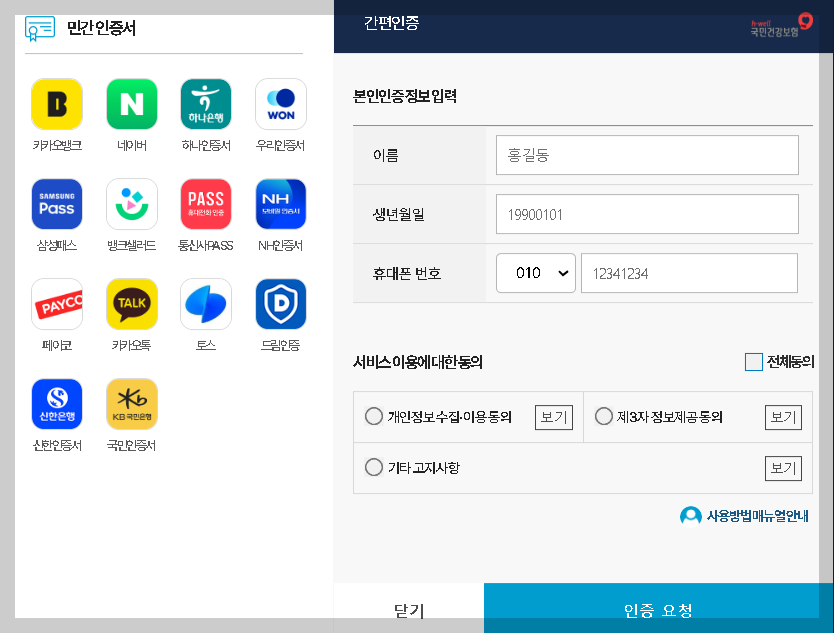Image resolution: width=834 pixels, height=633 pixels.
Task: Check the 전체동의 agree-all checkbox
Action: pos(754,362)
